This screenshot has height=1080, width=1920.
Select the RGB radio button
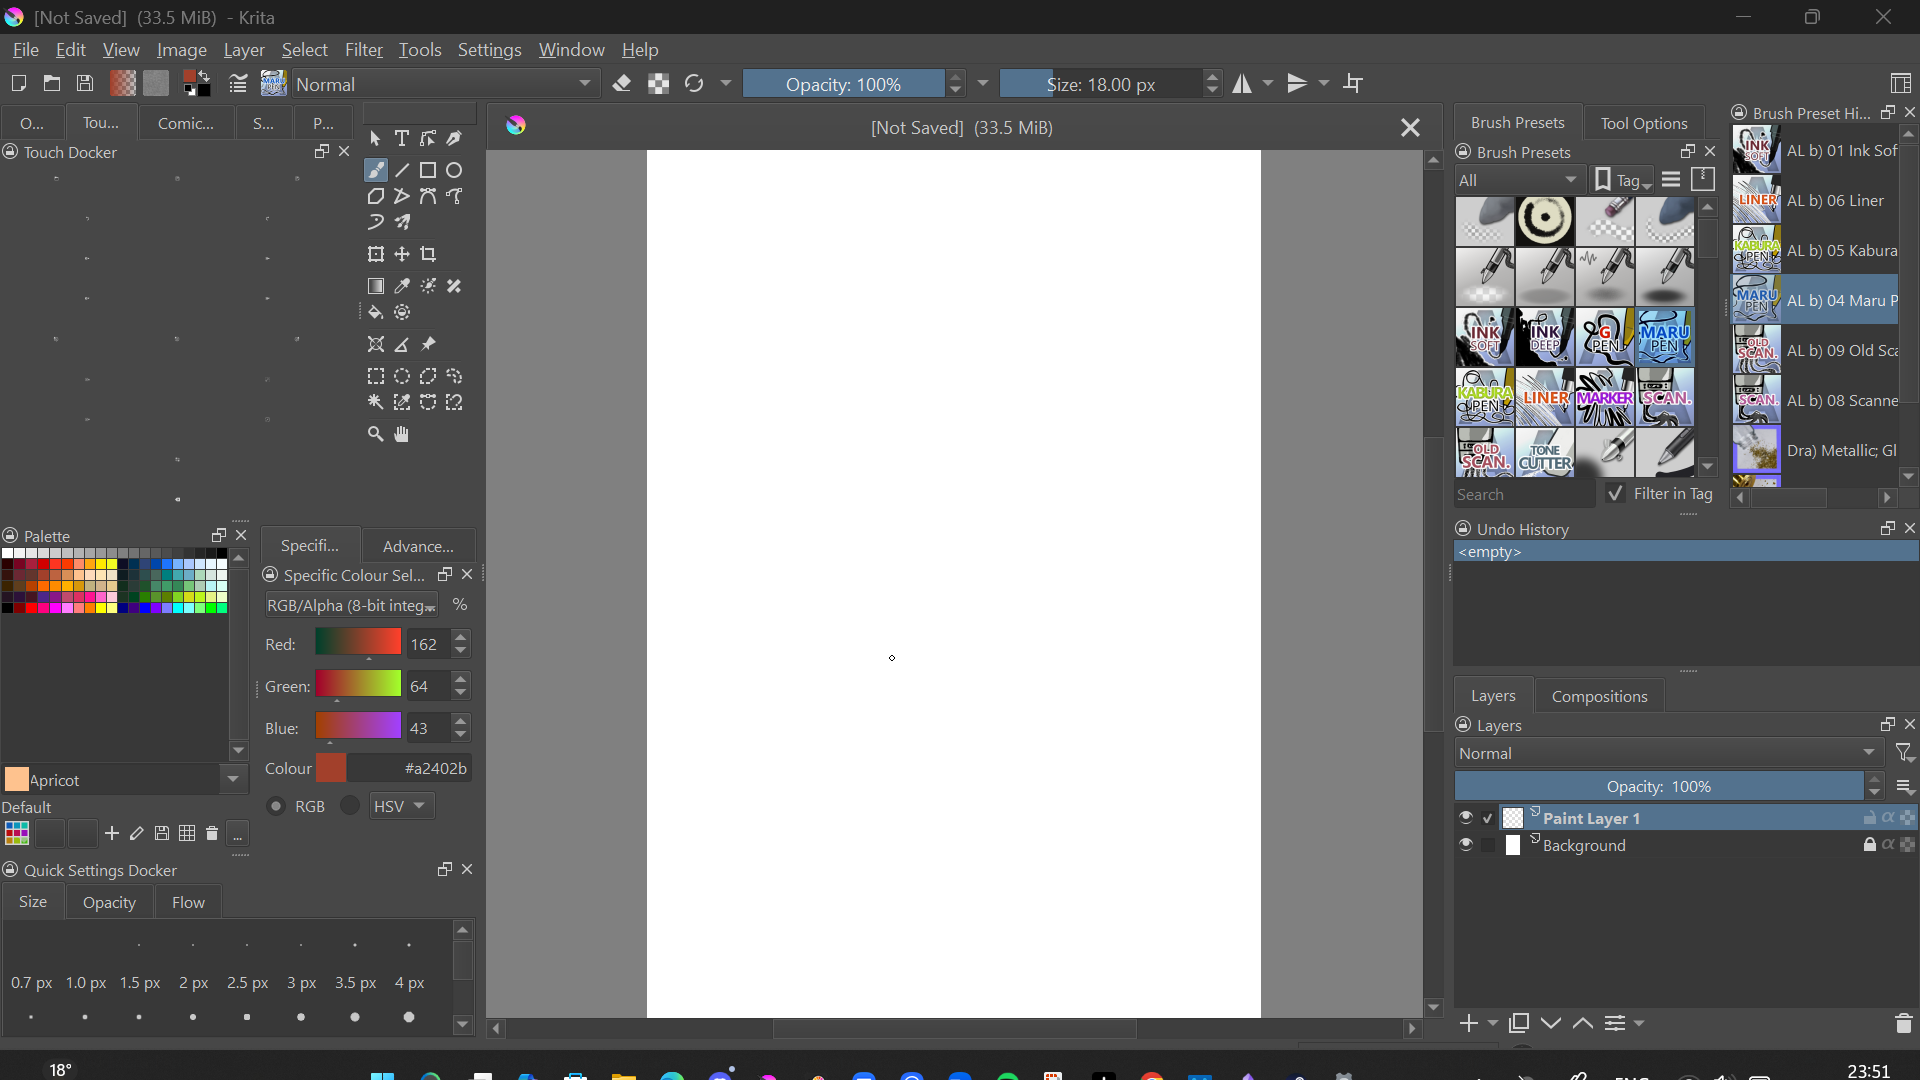(277, 807)
